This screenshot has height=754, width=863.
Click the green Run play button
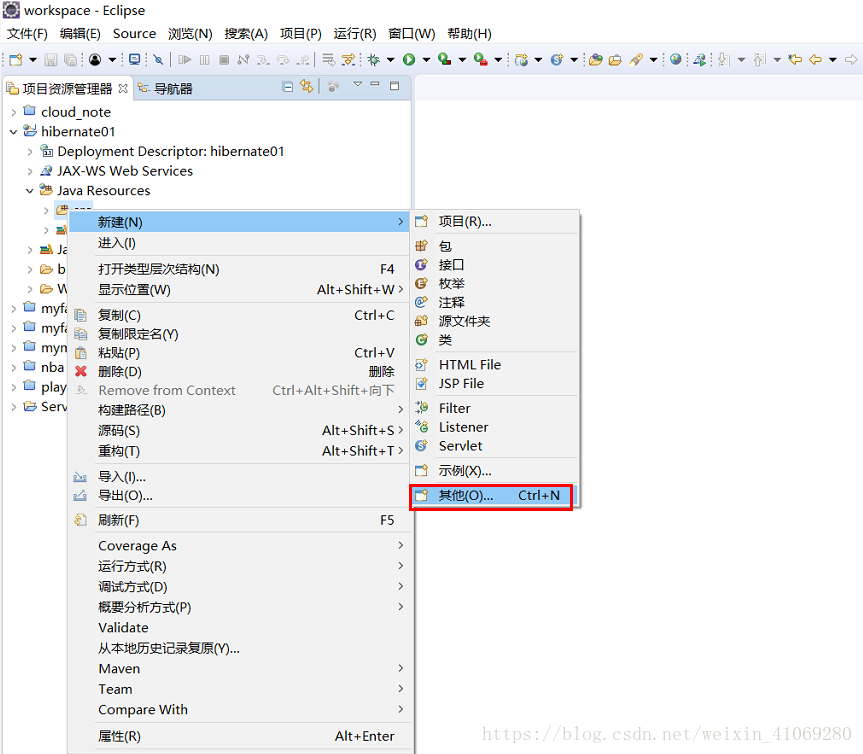click(409, 59)
